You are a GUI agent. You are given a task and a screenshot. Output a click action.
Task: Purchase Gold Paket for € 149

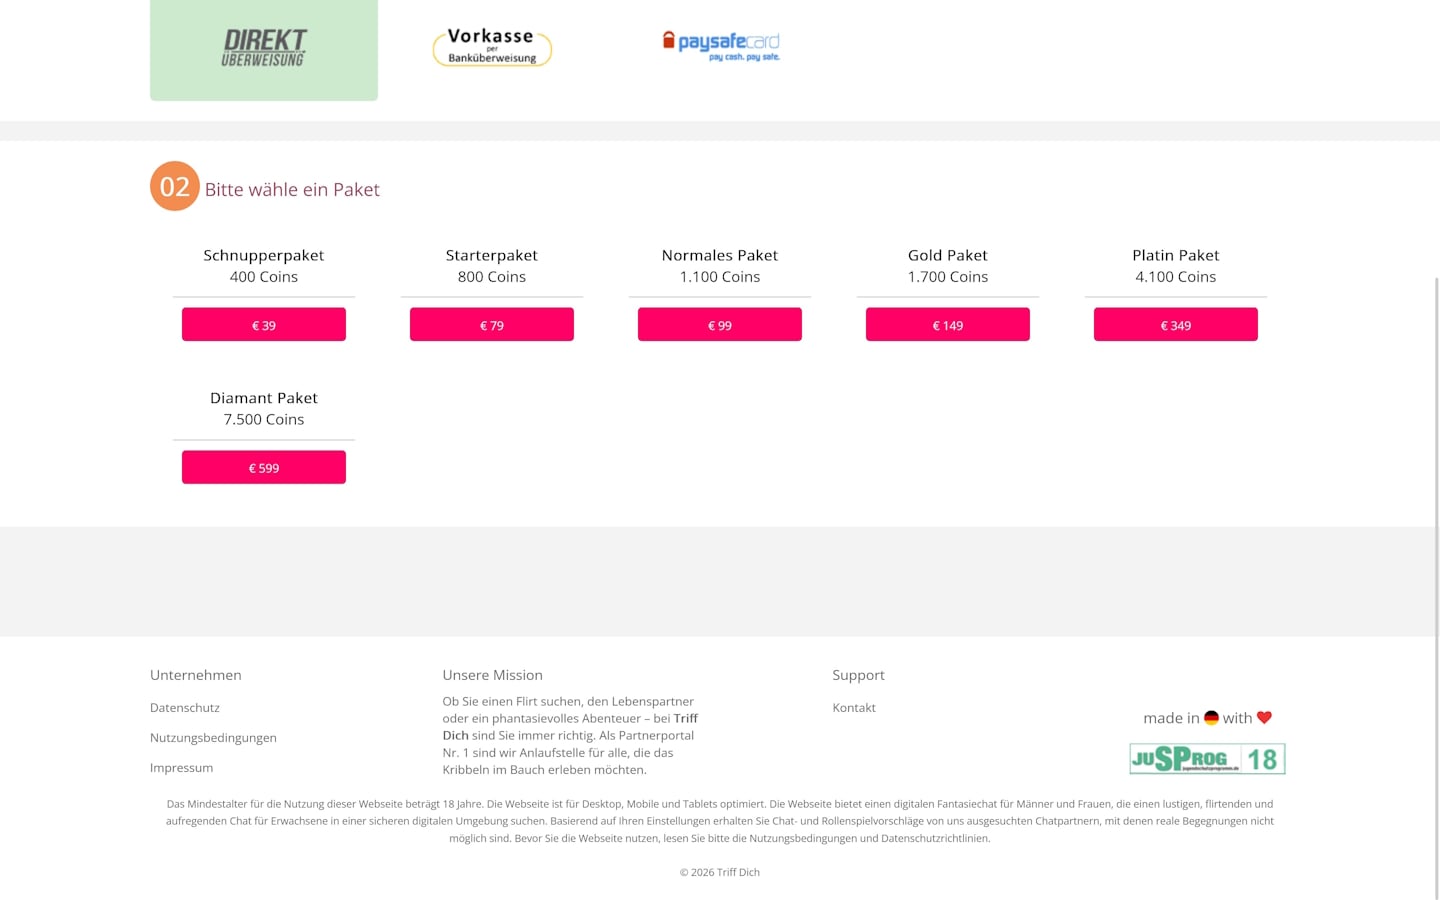(948, 325)
